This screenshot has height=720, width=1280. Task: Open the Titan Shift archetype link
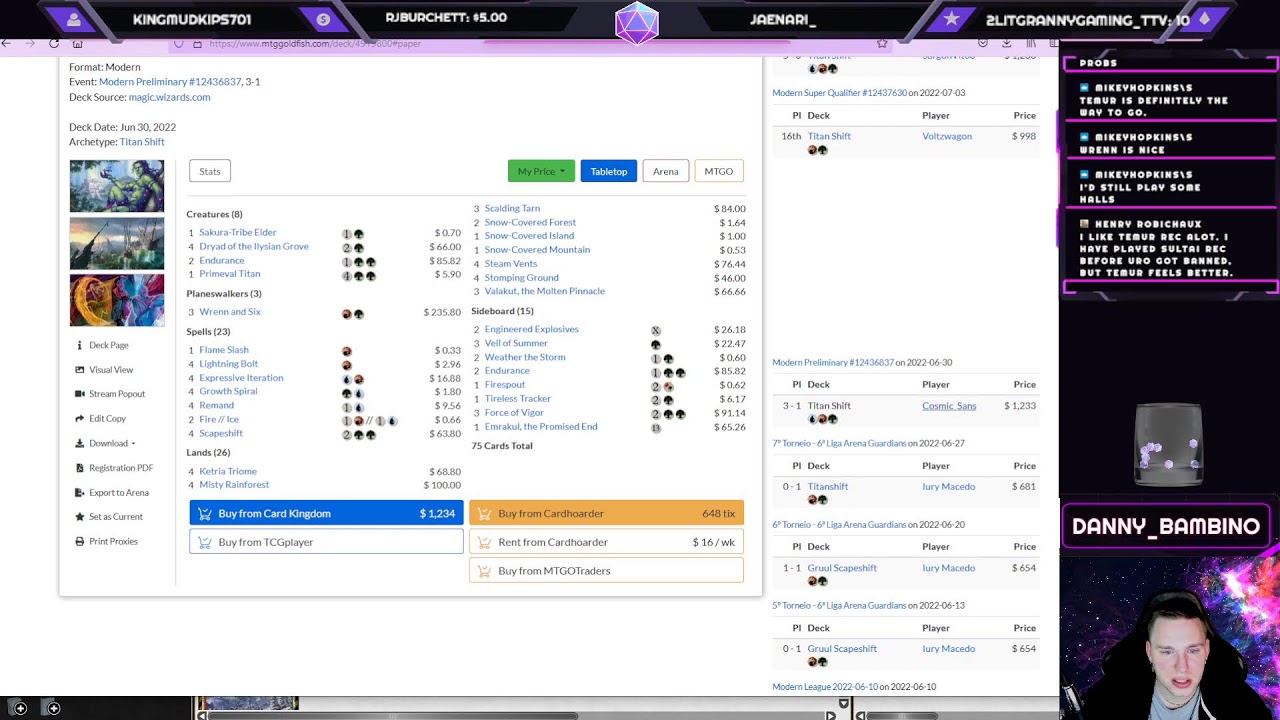(x=142, y=142)
